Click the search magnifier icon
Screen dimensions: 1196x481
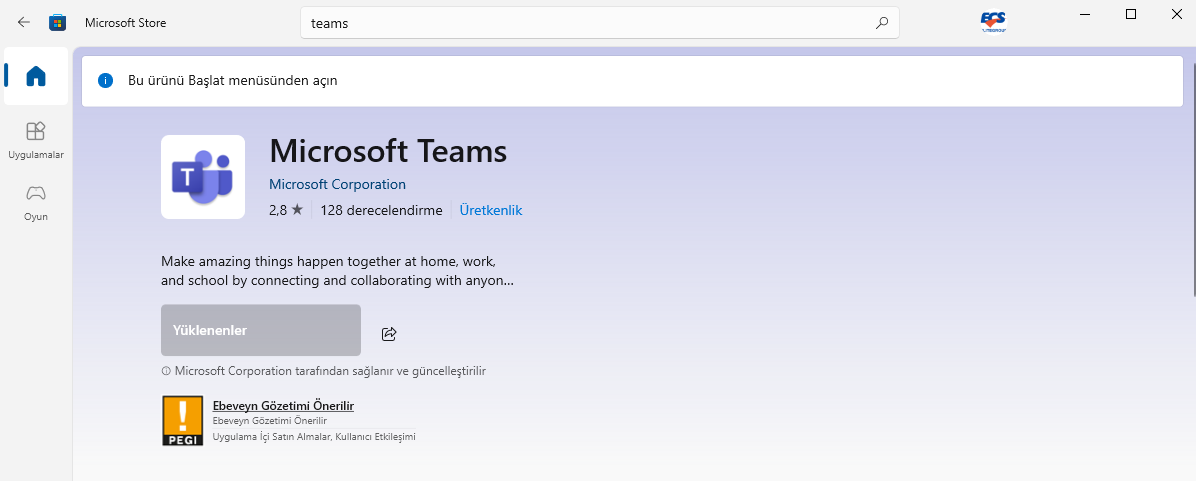pos(881,23)
